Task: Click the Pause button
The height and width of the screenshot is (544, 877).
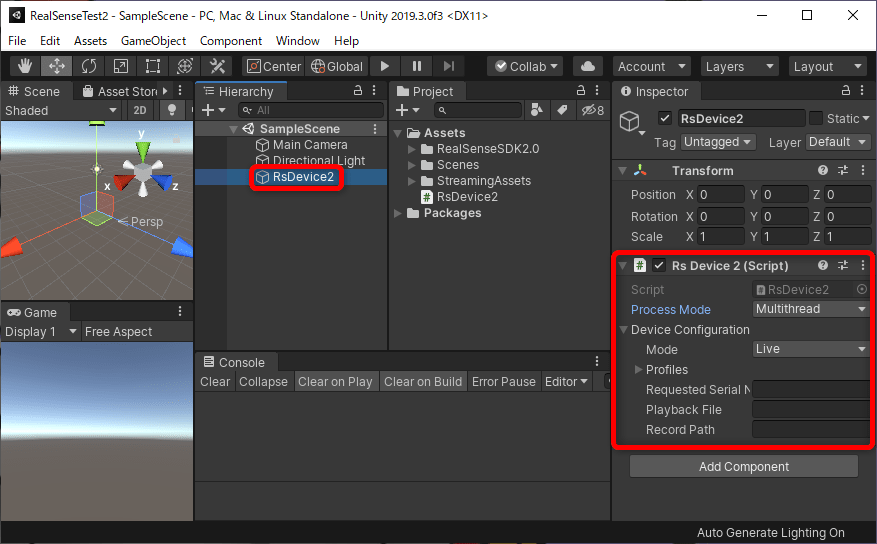Action: coord(417,67)
